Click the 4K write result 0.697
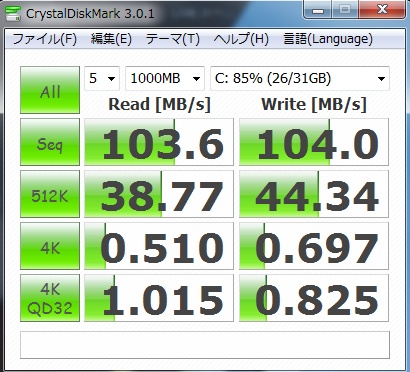This screenshot has width=410, height=372. point(314,246)
